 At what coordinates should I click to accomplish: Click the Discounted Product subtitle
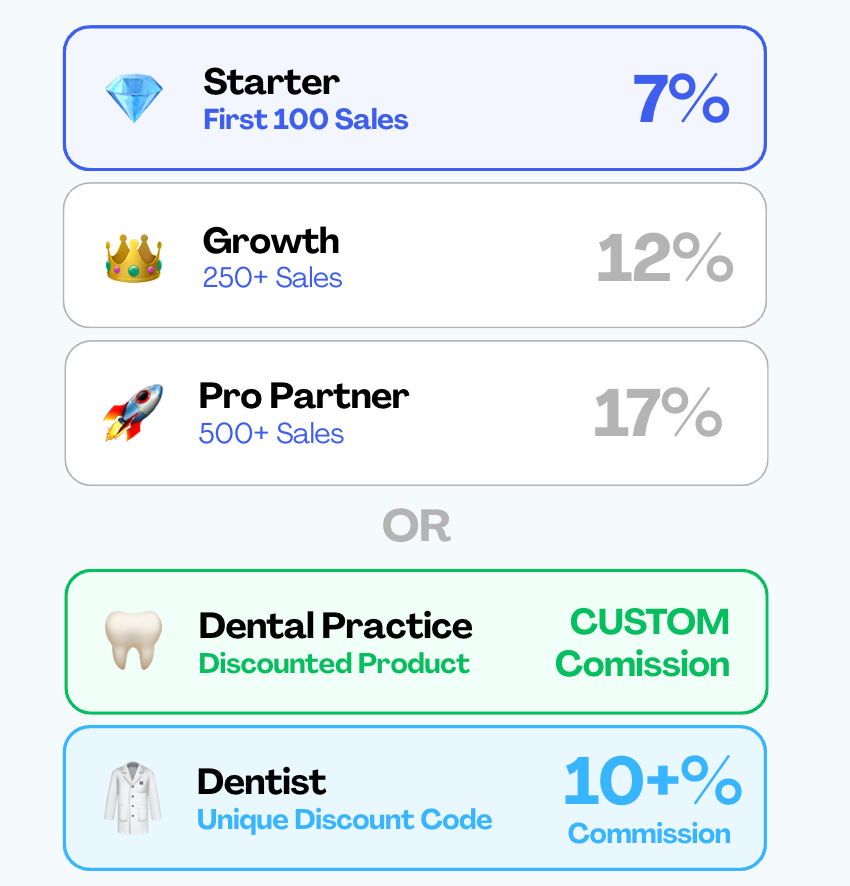(334, 663)
